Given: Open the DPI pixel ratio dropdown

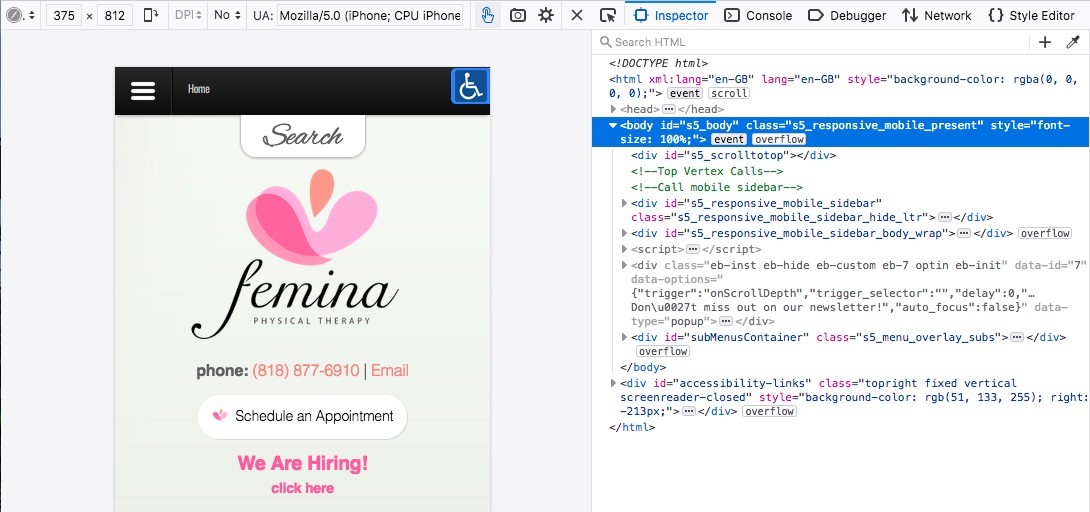Looking at the screenshot, I should pos(188,15).
